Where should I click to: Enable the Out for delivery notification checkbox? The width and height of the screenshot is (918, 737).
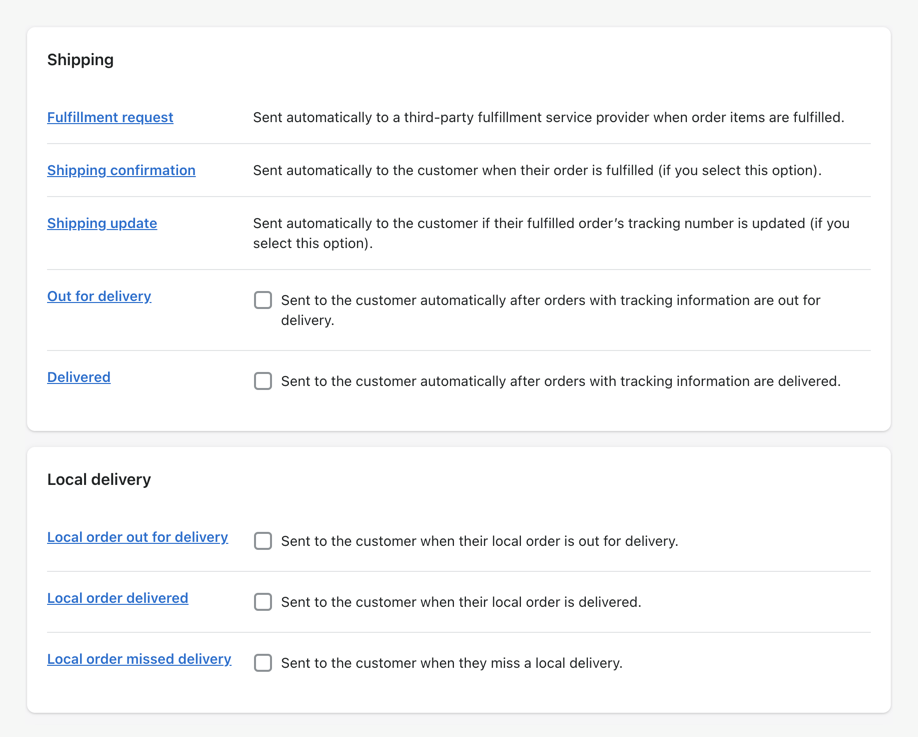coord(262,299)
